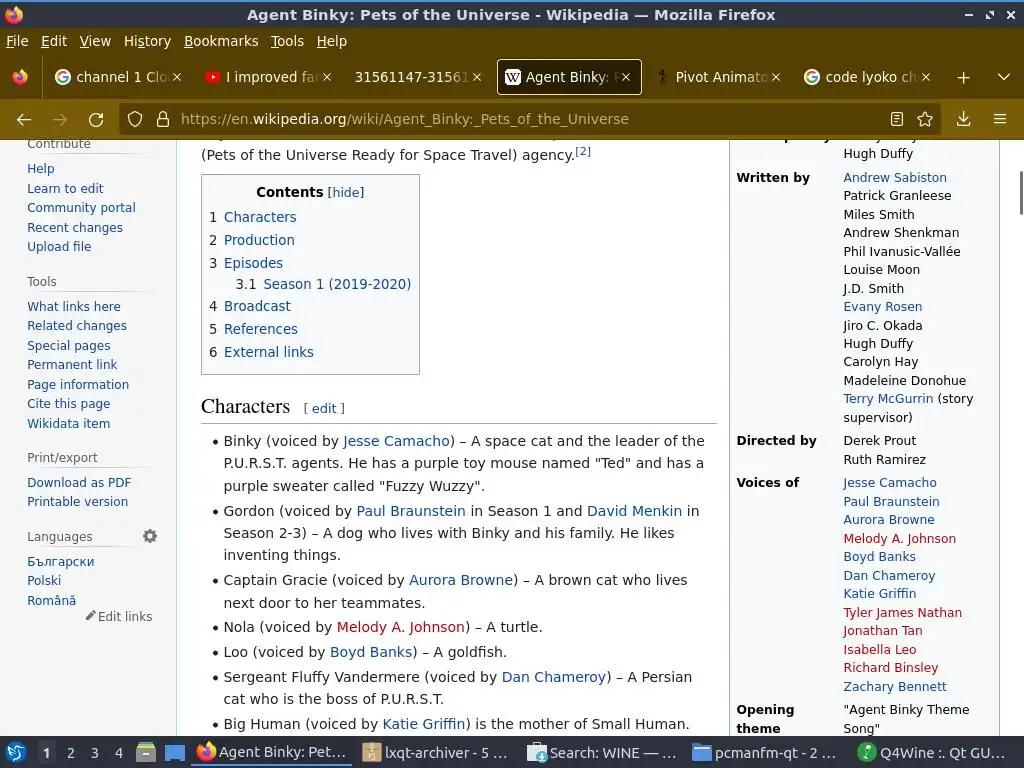
Task: Open the Edit menu
Action: tap(54, 41)
